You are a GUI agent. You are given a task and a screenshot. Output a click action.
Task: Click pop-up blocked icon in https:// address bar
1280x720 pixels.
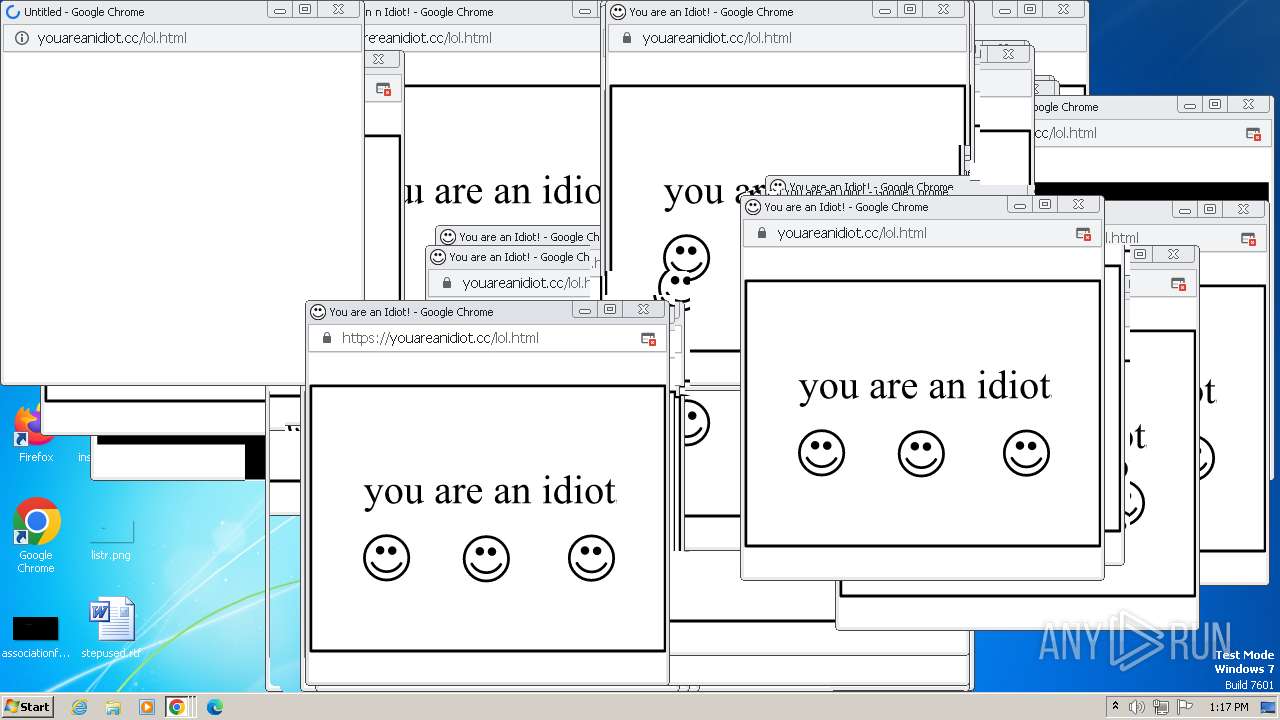(649, 339)
